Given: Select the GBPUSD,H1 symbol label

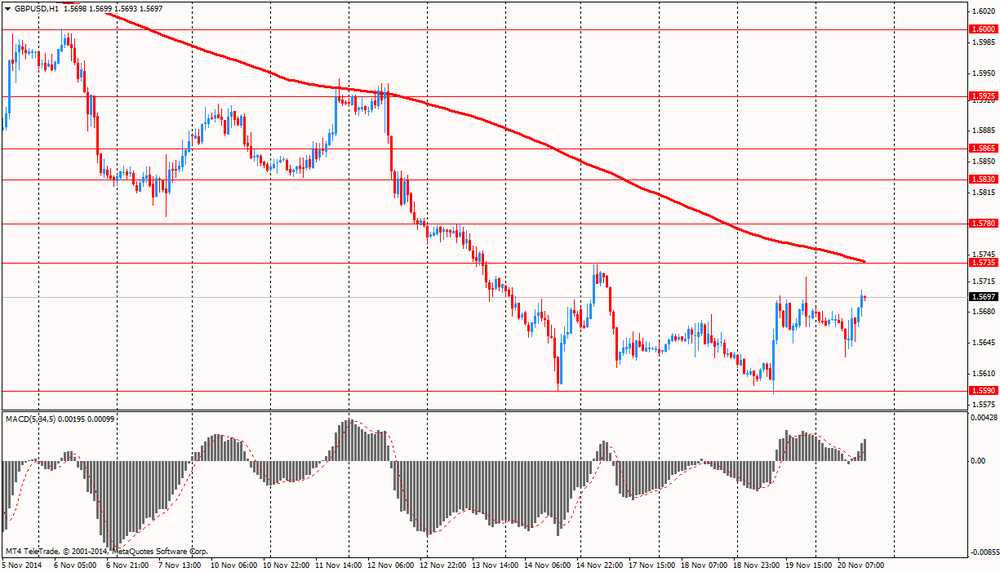Looking at the screenshot, I should [x=36, y=9].
